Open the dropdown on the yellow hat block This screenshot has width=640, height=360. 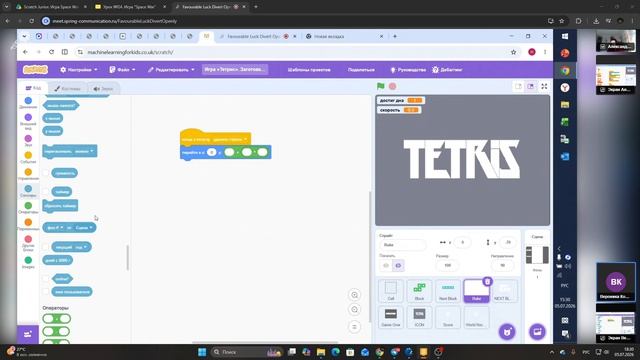click(x=245, y=139)
